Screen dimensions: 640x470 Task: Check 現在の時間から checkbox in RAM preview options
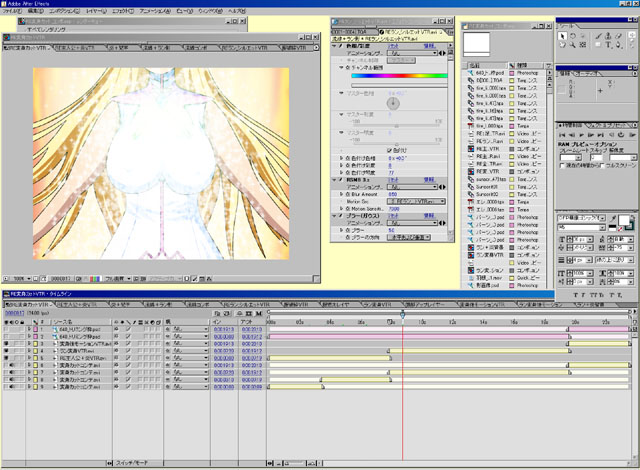tap(562, 166)
